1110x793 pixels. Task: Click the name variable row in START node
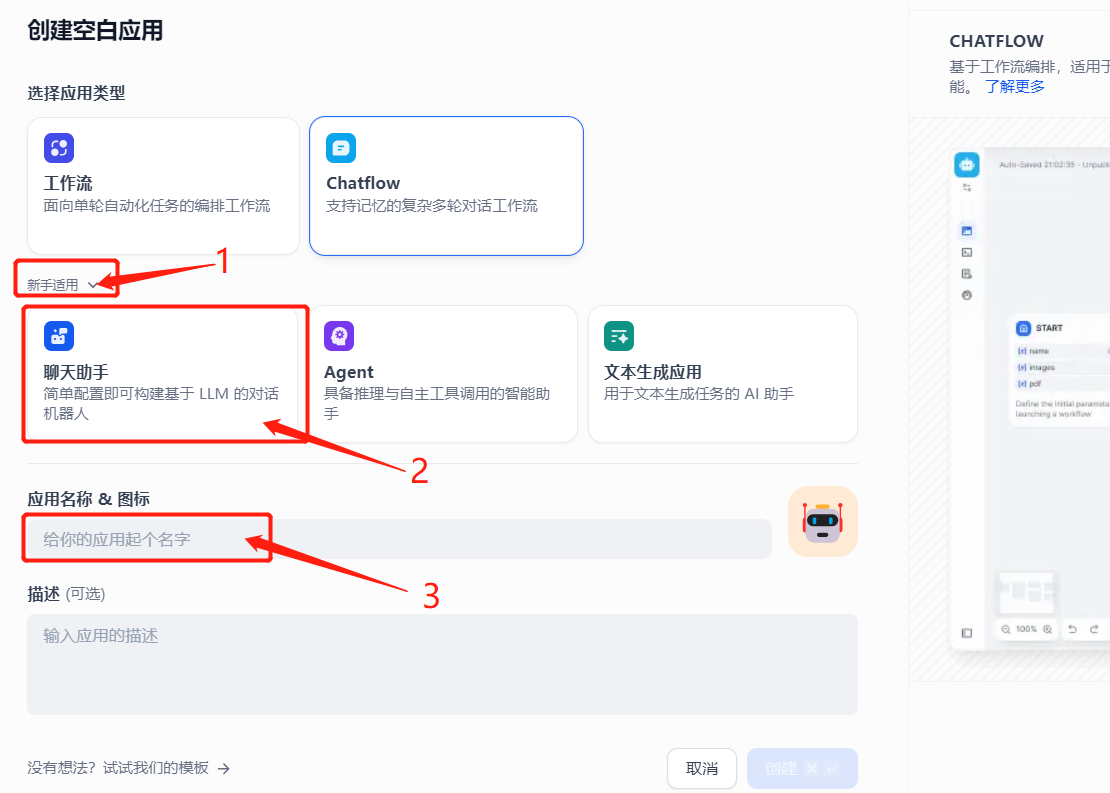pos(1061,351)
